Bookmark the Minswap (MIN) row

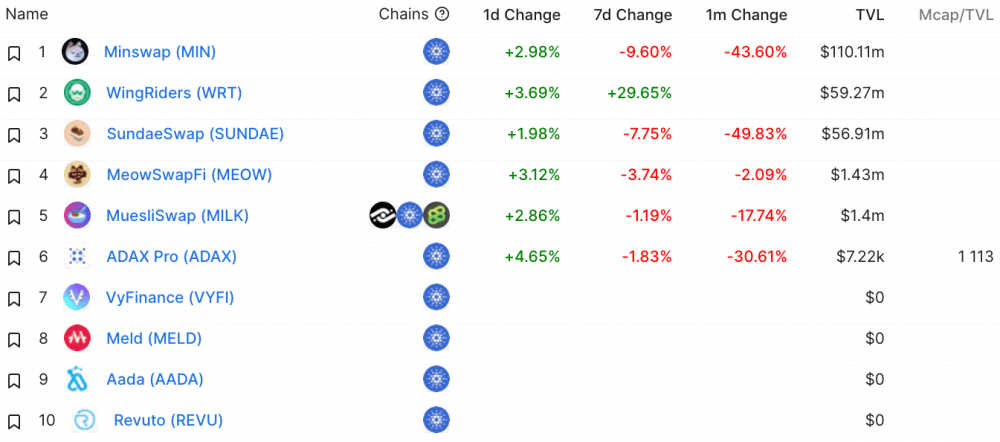tap(14, 53)
